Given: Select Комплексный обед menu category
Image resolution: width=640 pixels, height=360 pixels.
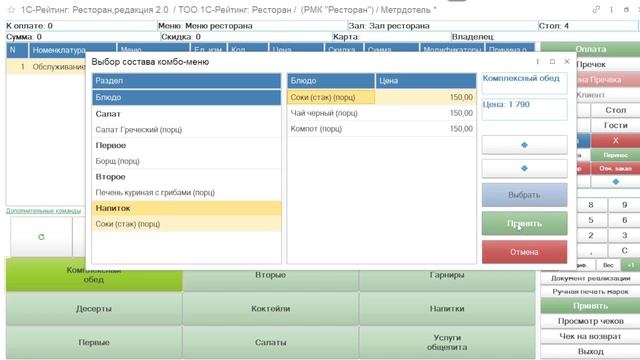Looking at the screenshot, I should [x=94, y=275].
